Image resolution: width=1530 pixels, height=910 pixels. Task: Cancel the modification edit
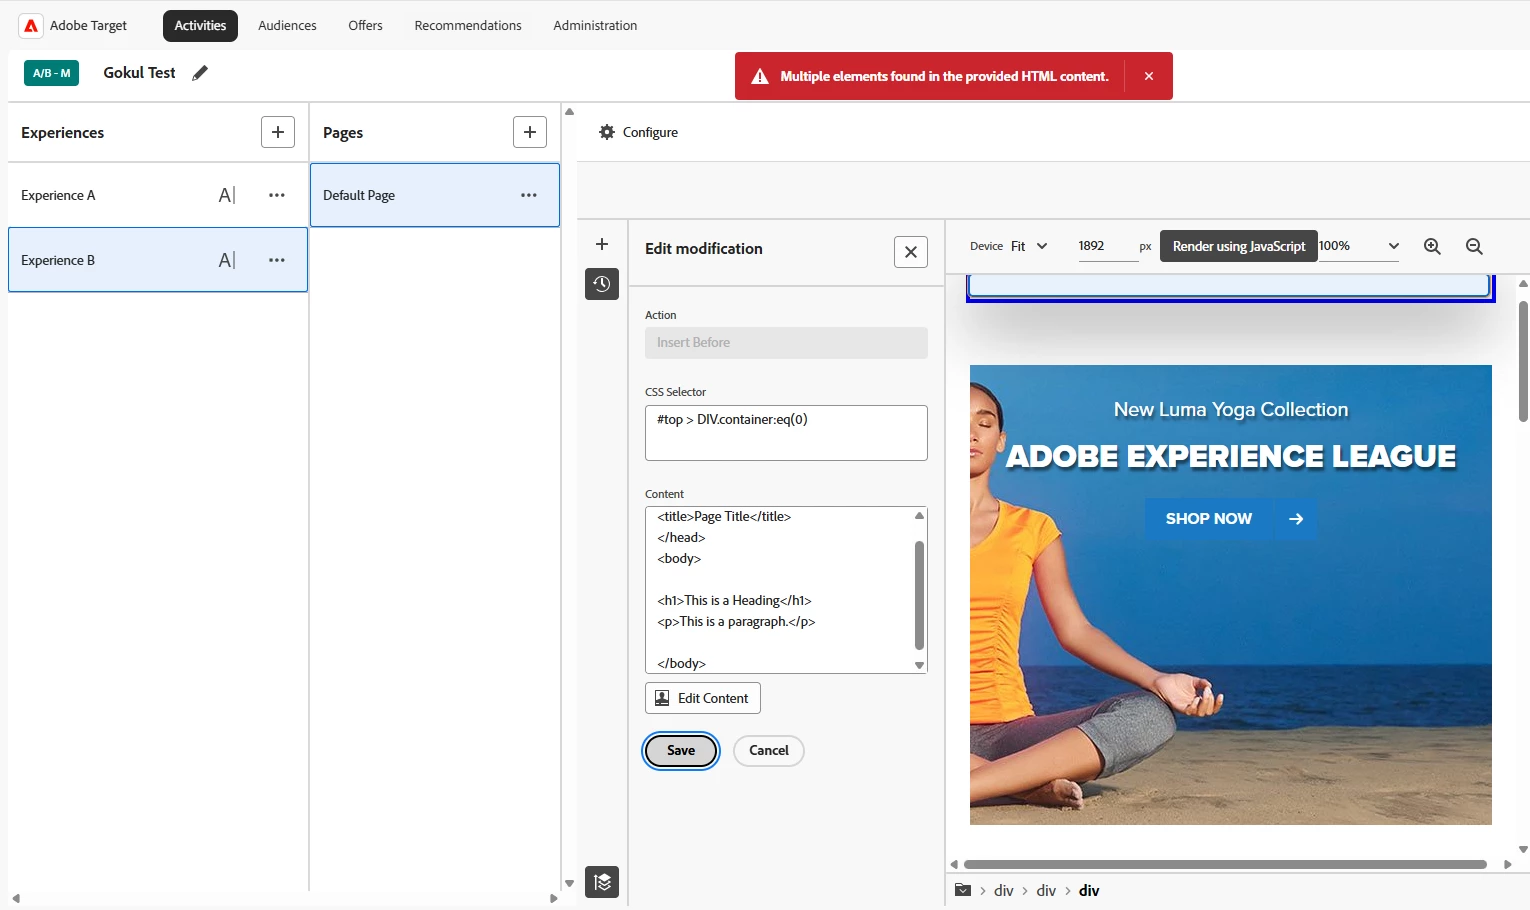tap(769, 751)
